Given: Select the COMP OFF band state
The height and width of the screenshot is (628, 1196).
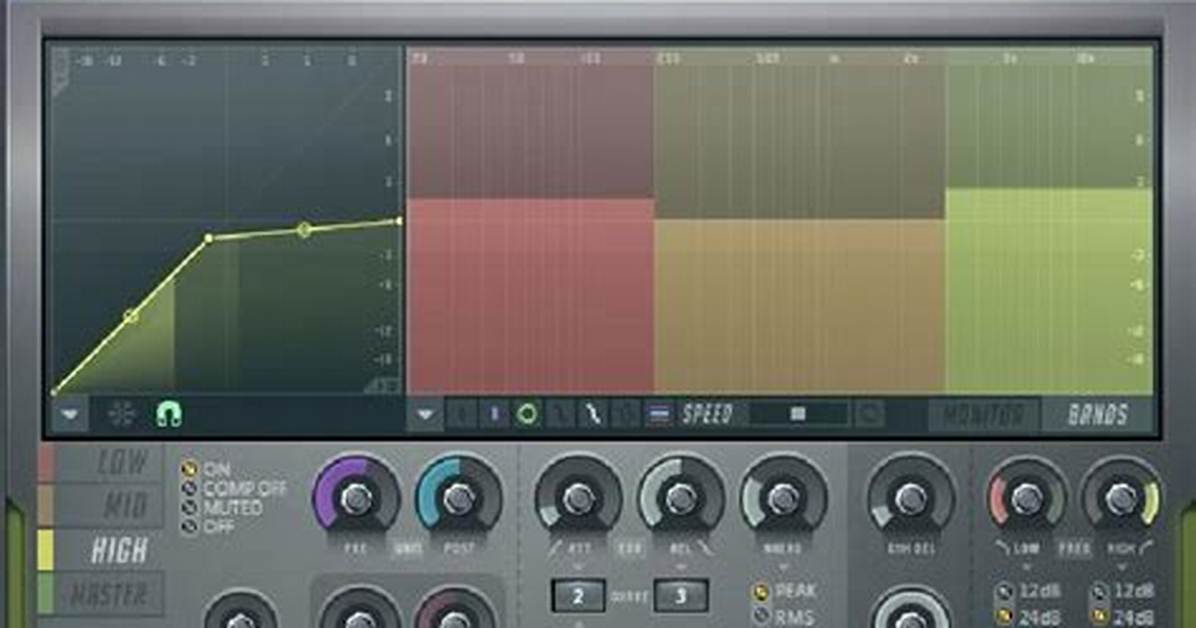Looking at the screenshot, I should point(233,488).
